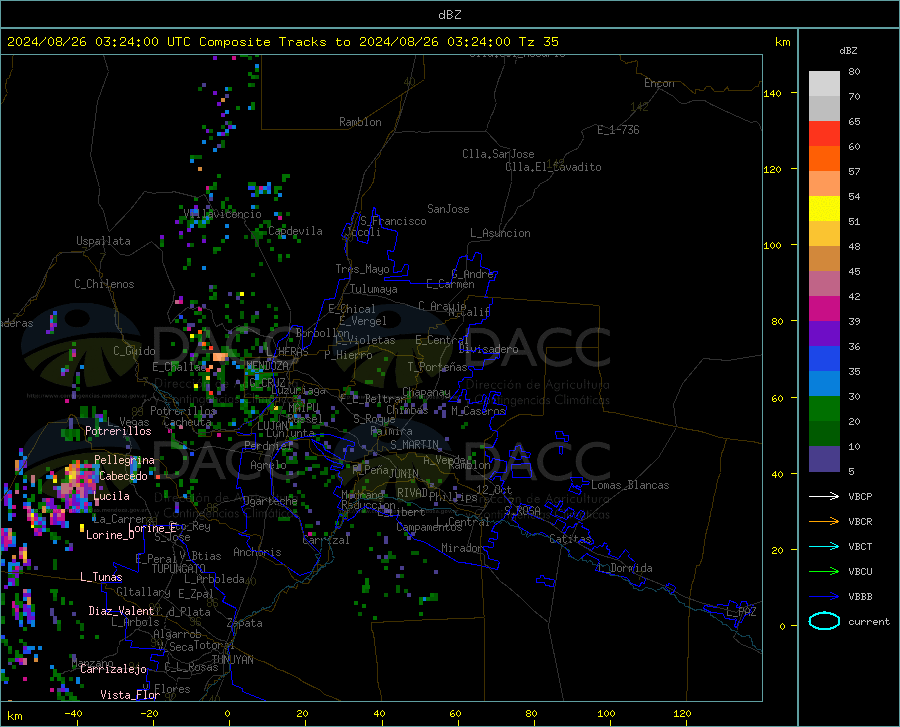Select the yellow 51 dBZ color swatch
Screen dimensions: 900x727
[824, 208]
